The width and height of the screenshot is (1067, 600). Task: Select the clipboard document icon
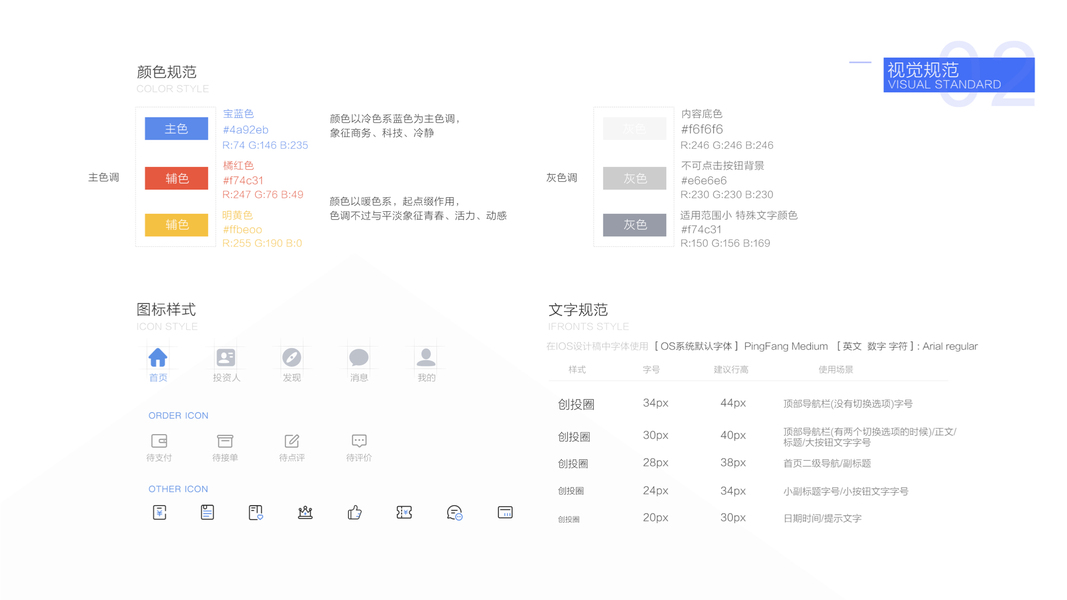coord(208,512)
